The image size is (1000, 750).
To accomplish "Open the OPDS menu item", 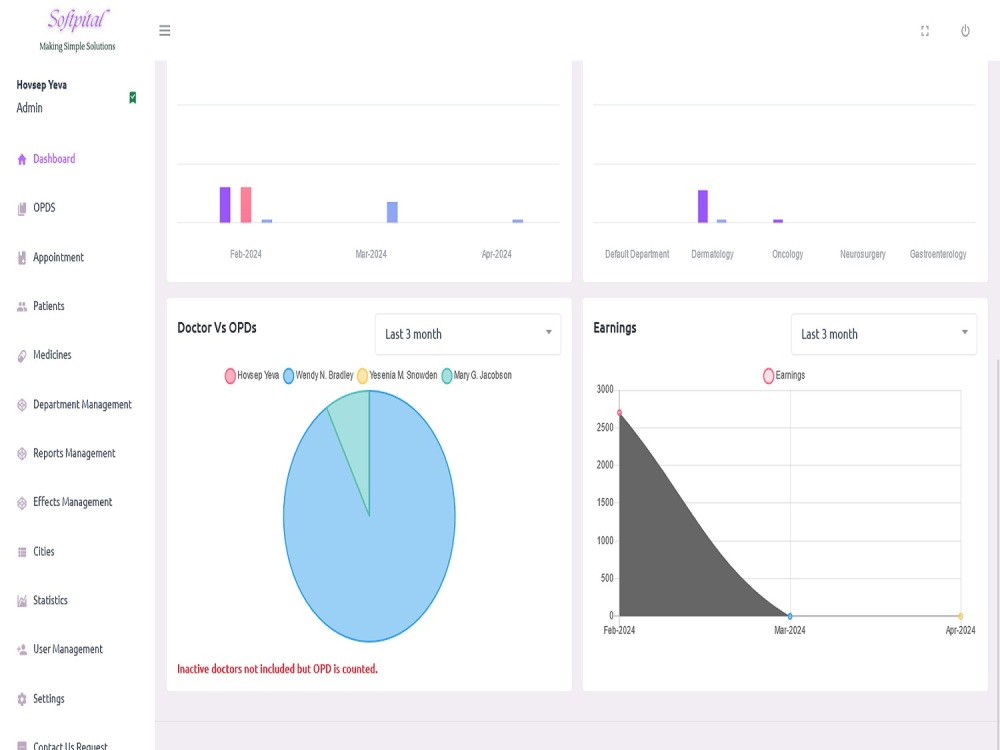I will [44, 207].
